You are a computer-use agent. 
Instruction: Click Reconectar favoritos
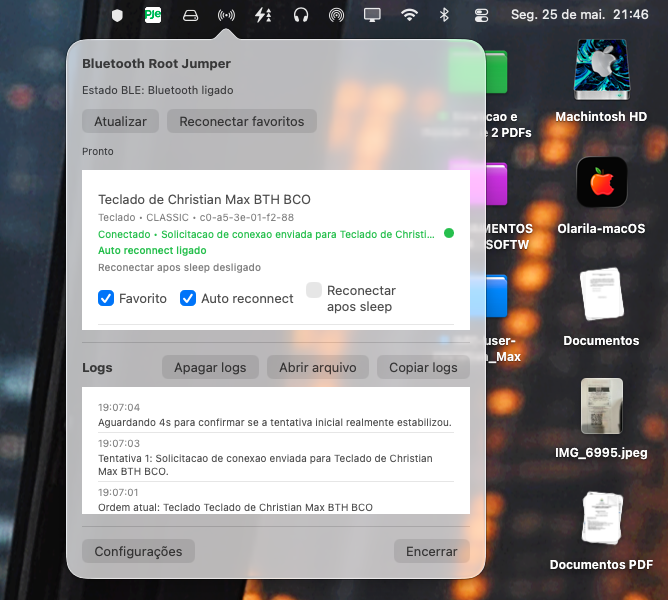pyautogui.click(x=242, y=121)
